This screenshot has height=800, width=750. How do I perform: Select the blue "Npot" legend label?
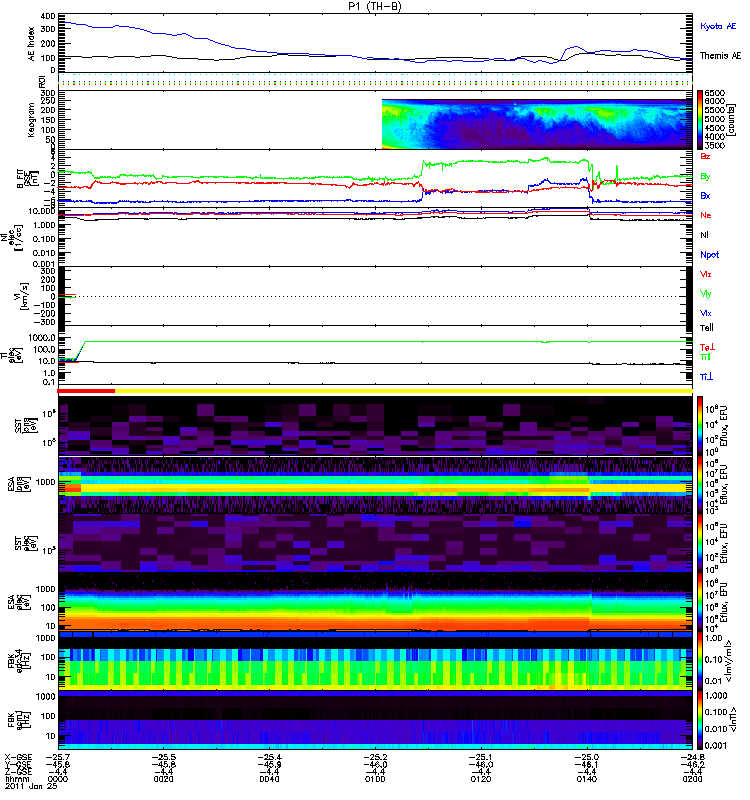coord(710,255)
